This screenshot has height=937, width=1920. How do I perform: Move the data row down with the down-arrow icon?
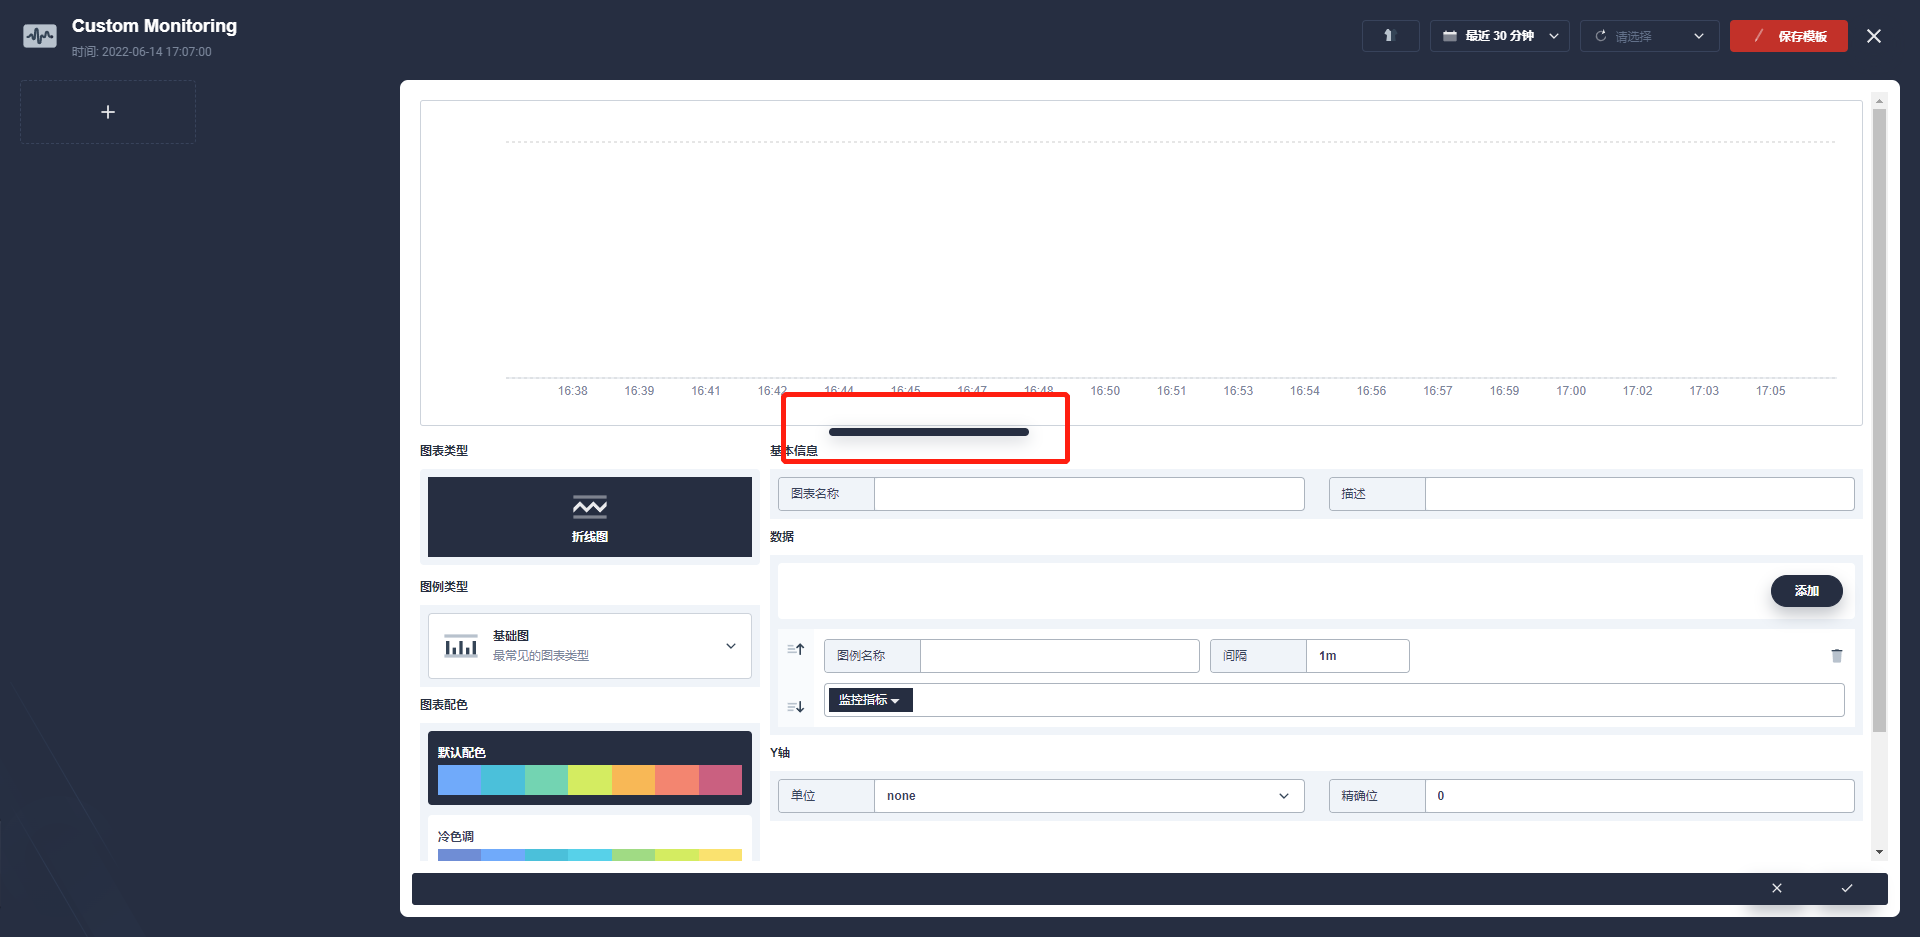[x=796, y=707]
